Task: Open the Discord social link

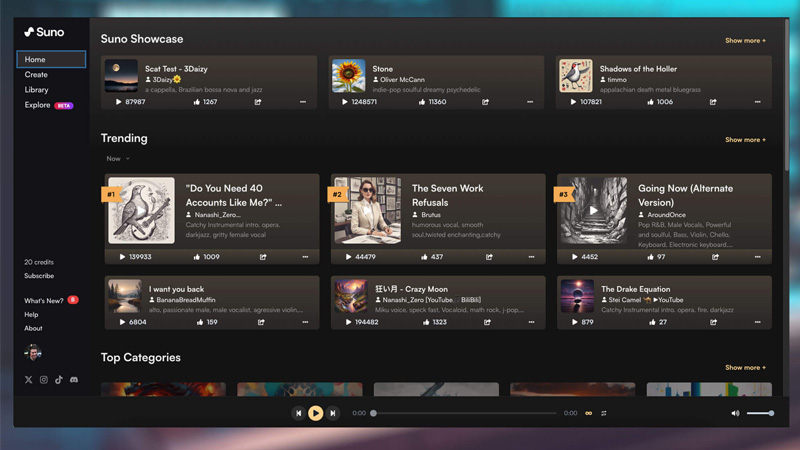Action: (74, 380)
